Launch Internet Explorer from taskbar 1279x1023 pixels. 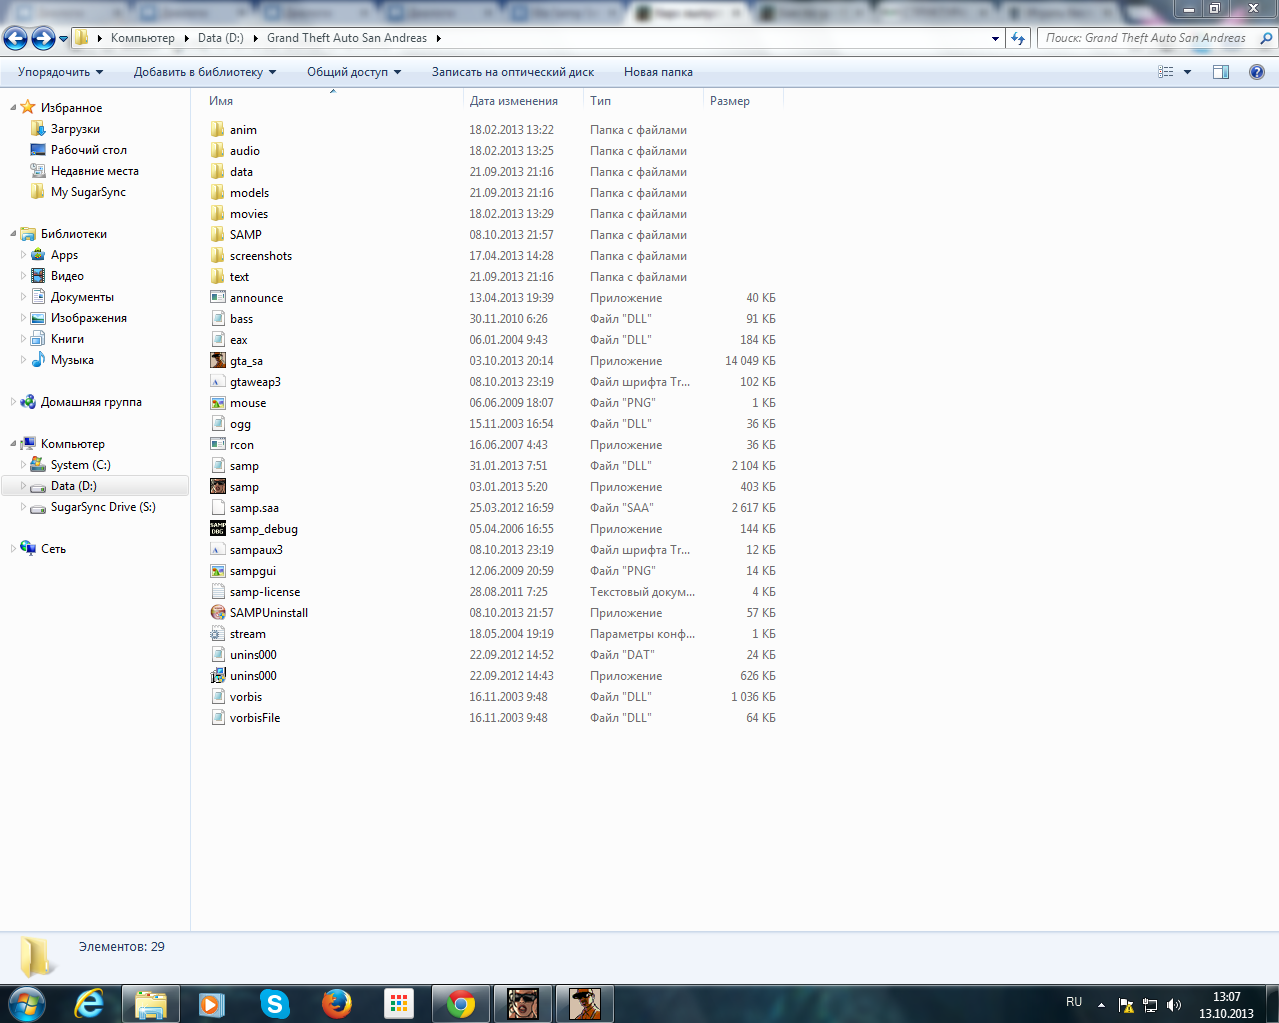pyautogui.click(x=90, y=1003)
